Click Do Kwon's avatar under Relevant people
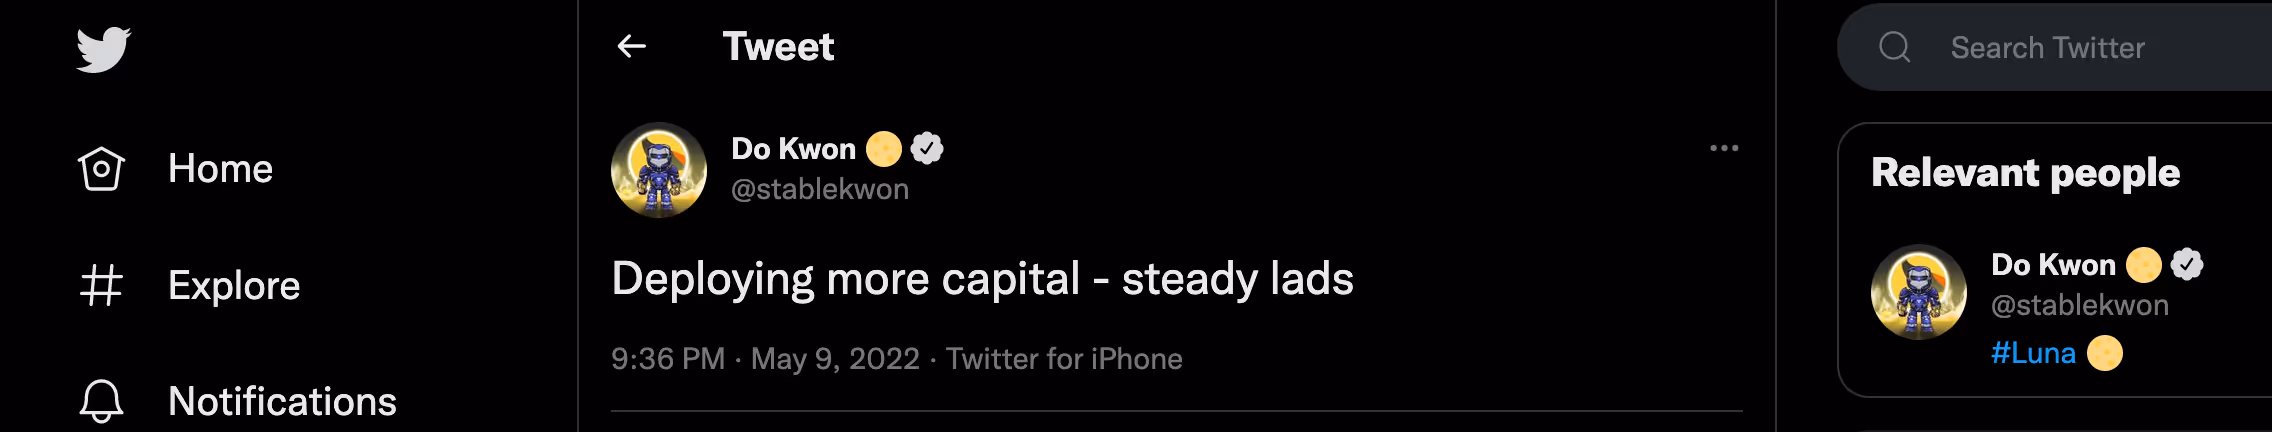This screenshot has height=432, width=2272. pyautogui.click(x=1919, y=292)
